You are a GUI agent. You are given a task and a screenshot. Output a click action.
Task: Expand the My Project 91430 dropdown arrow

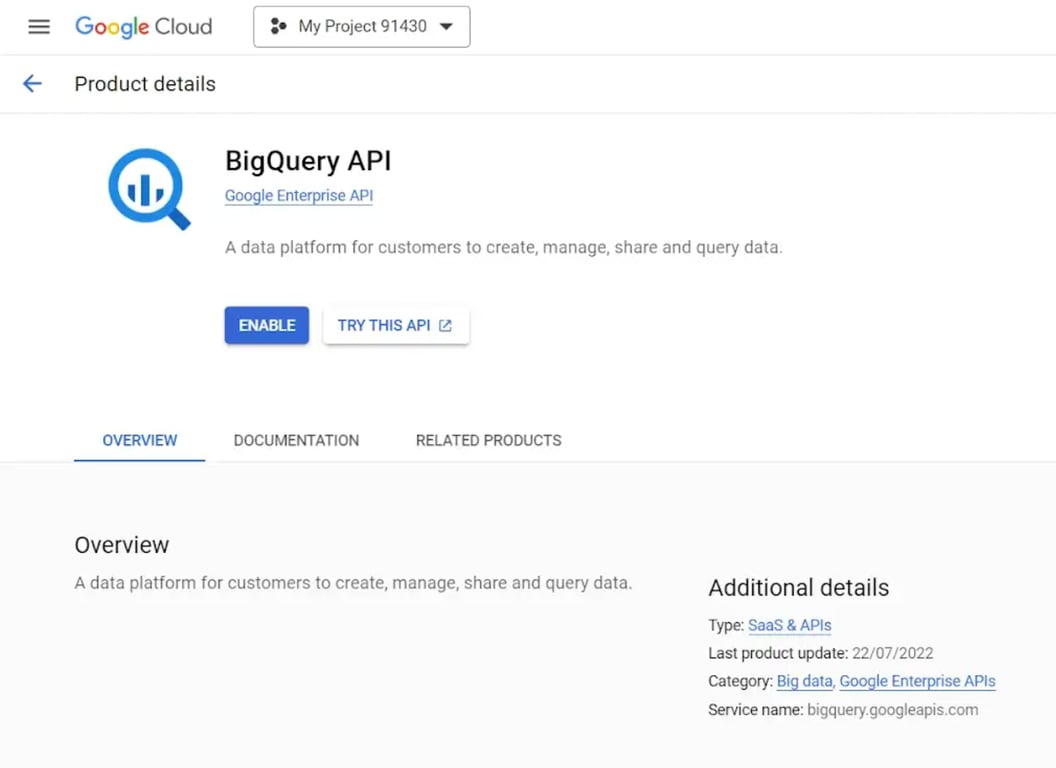coord(446,26)
